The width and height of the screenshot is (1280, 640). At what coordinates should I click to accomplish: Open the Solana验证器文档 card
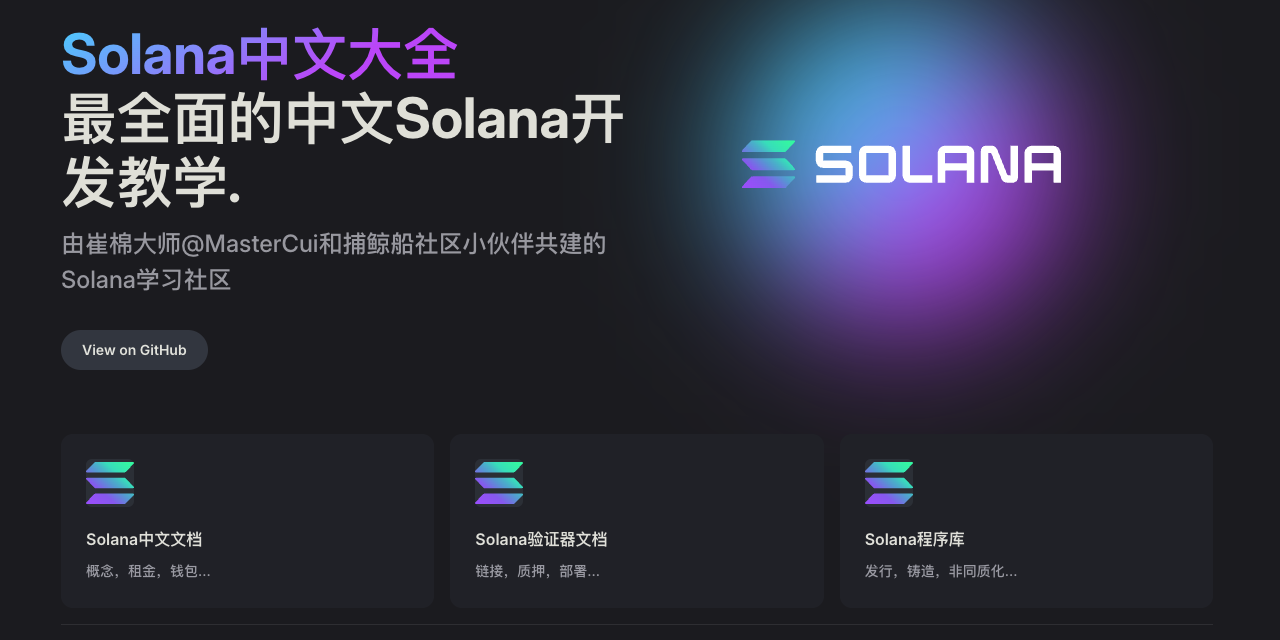[636, 520]
